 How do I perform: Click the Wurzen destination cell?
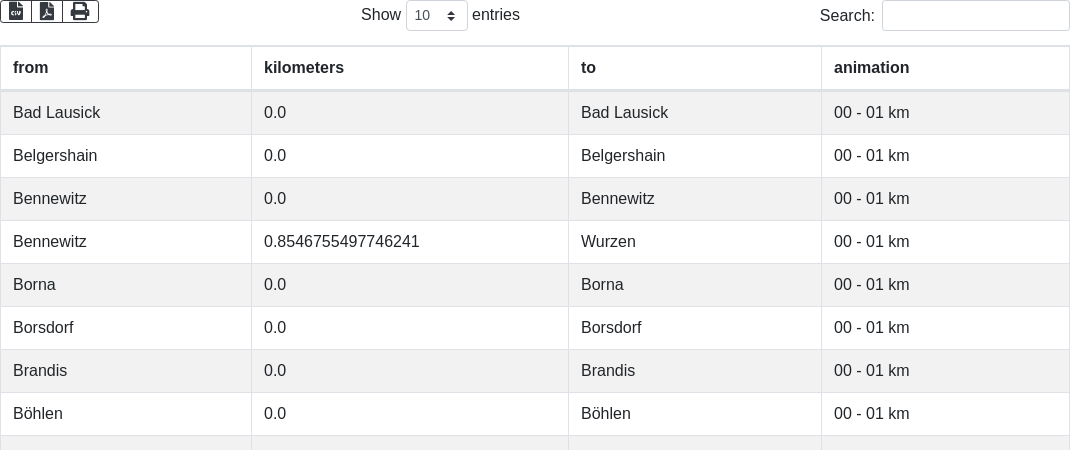(x=608, y=242)
